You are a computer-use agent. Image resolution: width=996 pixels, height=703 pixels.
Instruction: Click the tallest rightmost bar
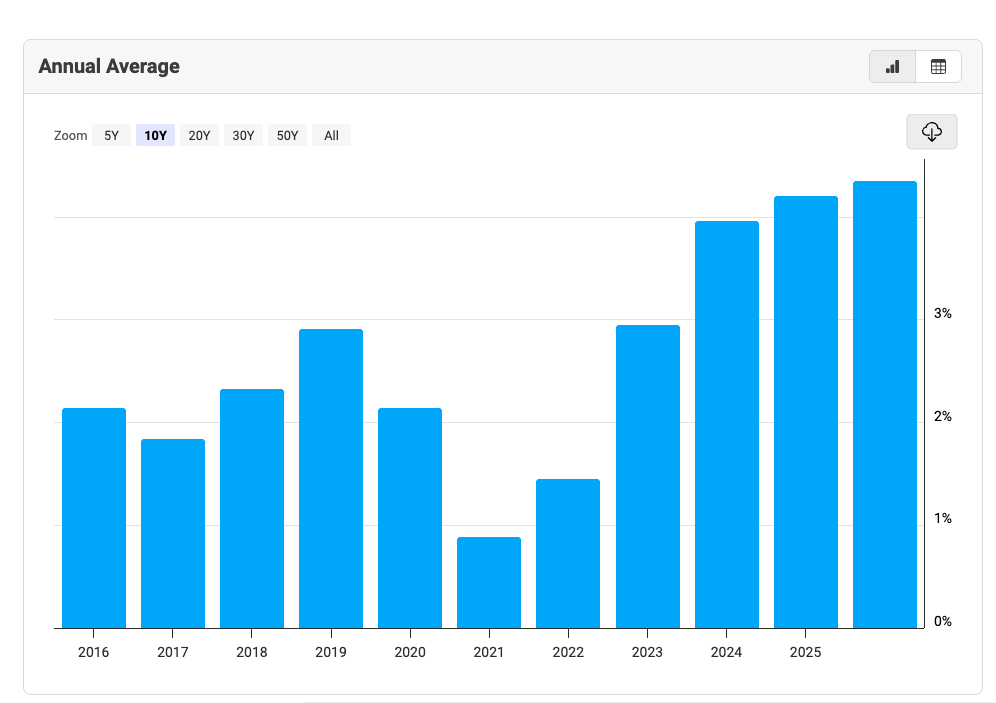(885, 404)
